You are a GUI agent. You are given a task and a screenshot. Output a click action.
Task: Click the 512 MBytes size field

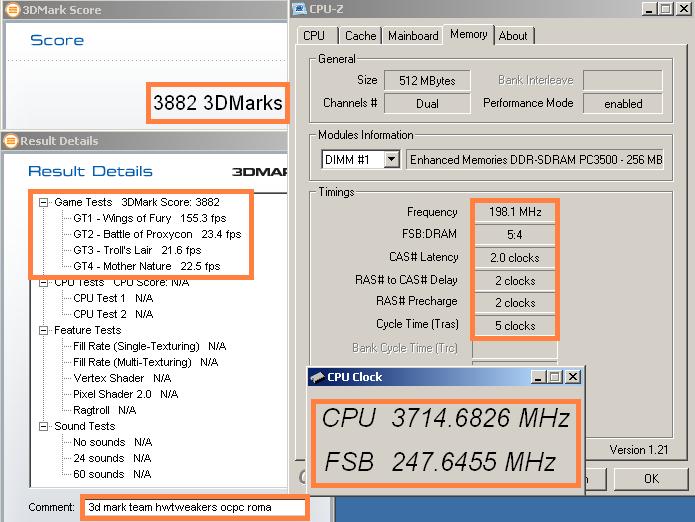pos(427,81)
